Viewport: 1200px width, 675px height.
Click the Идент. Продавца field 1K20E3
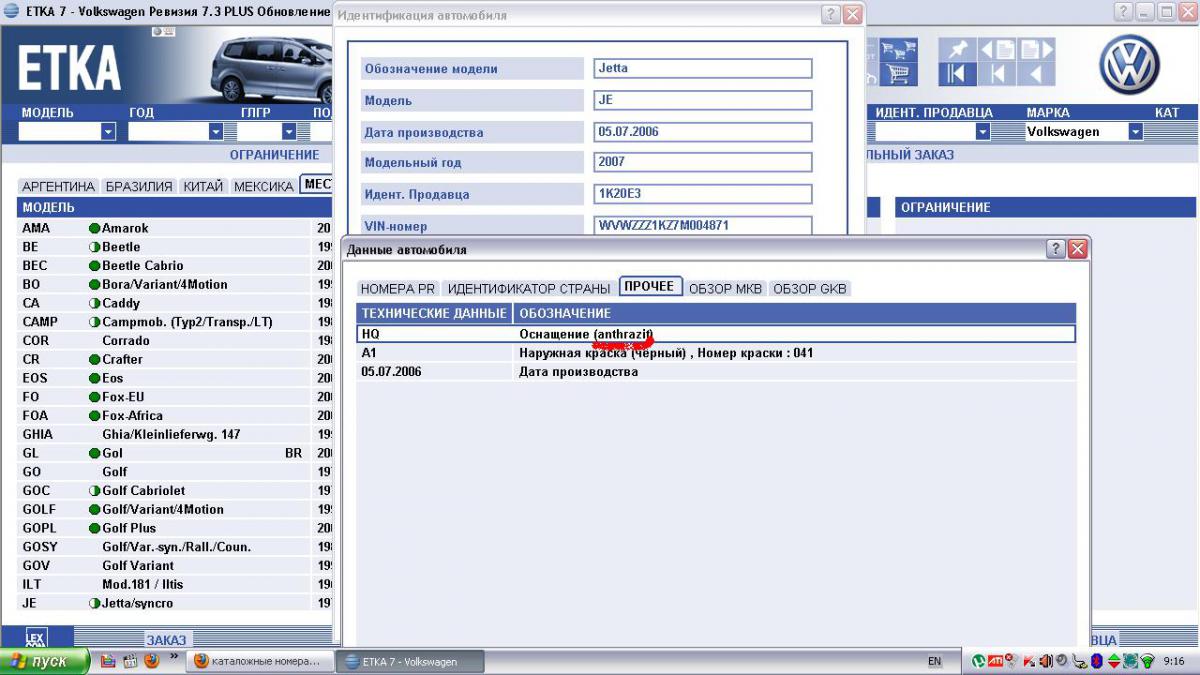[x=702, y=194]
